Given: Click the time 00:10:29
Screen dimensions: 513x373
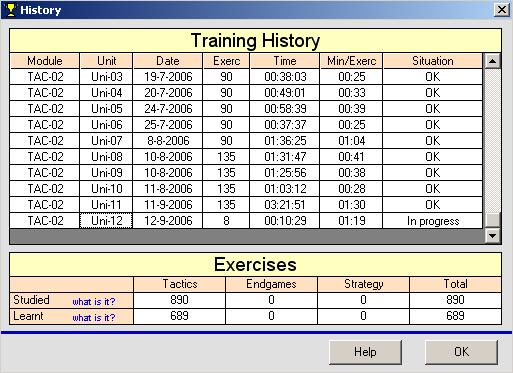Looking at the screenshot, I should click(285, 221).
